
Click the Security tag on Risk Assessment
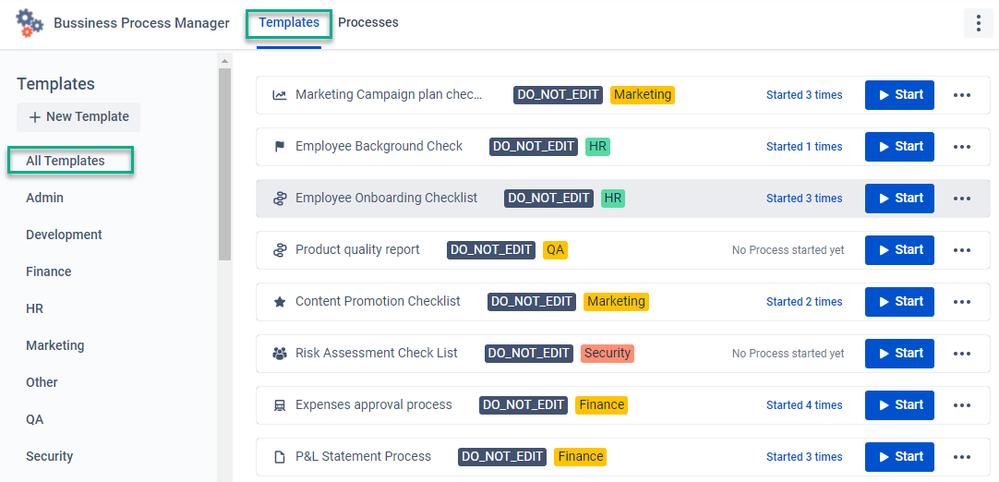pos(607,353)
